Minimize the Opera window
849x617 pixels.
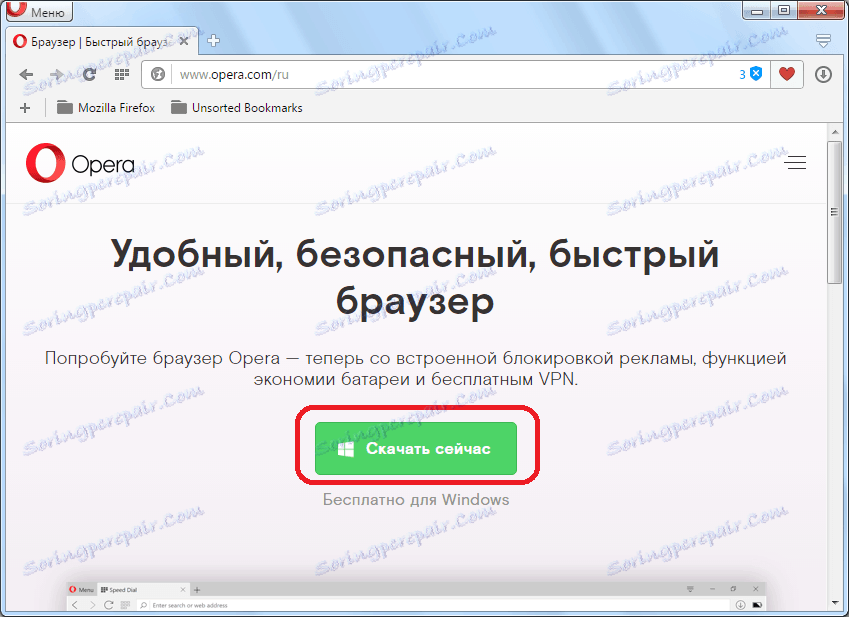[757, 10]
